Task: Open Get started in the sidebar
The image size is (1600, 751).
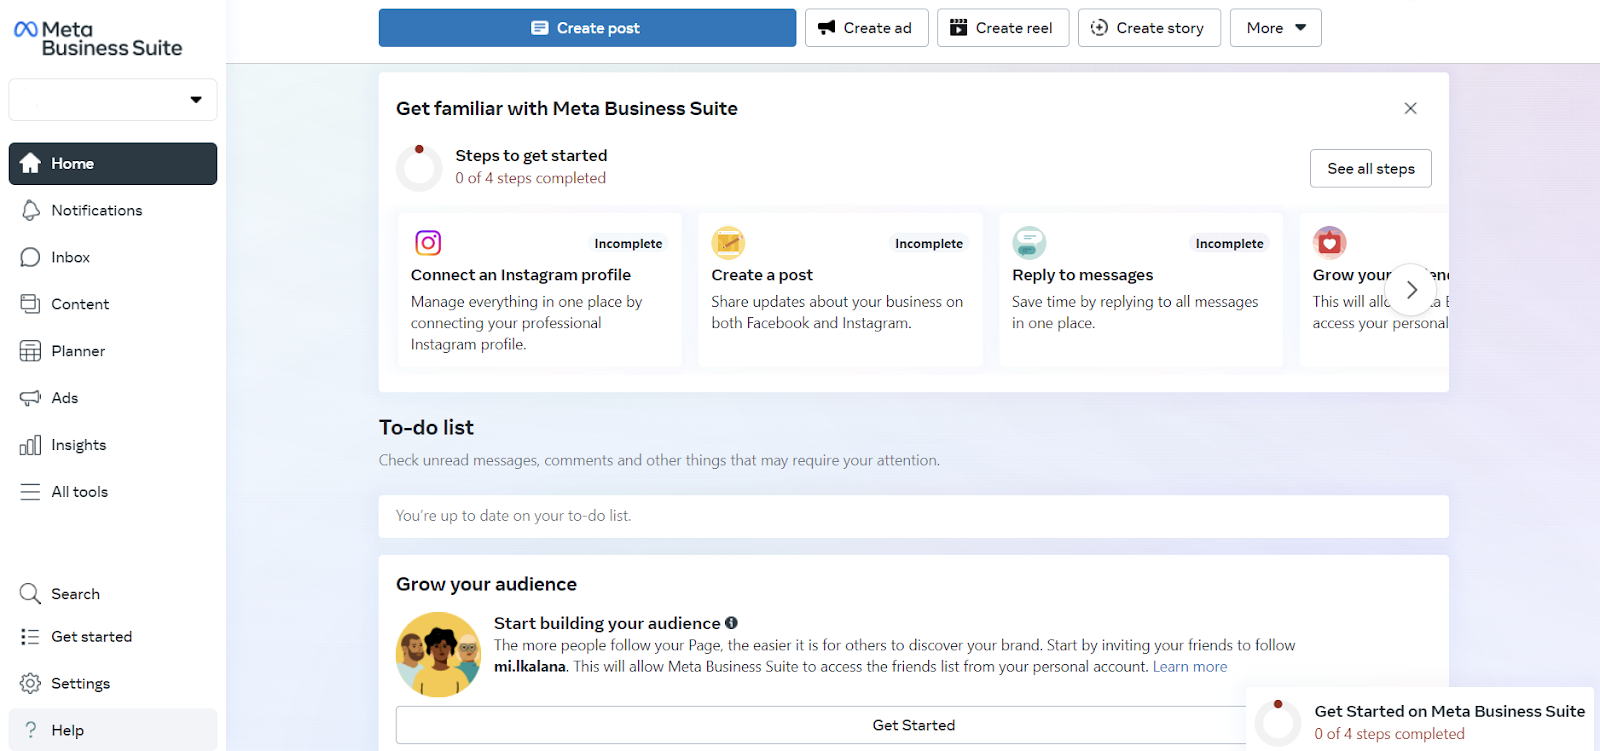Action: pyautogui.click(x=113, y=638)
